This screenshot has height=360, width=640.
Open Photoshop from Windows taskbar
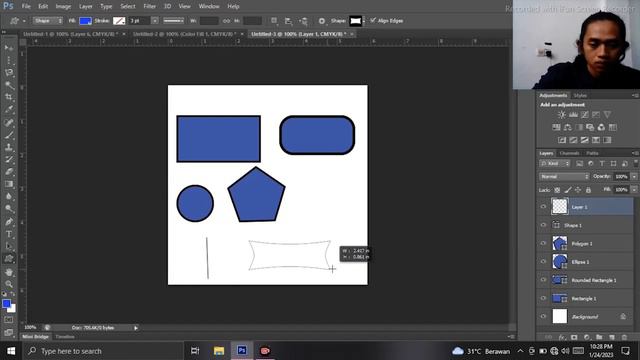[x=242, y=351]
